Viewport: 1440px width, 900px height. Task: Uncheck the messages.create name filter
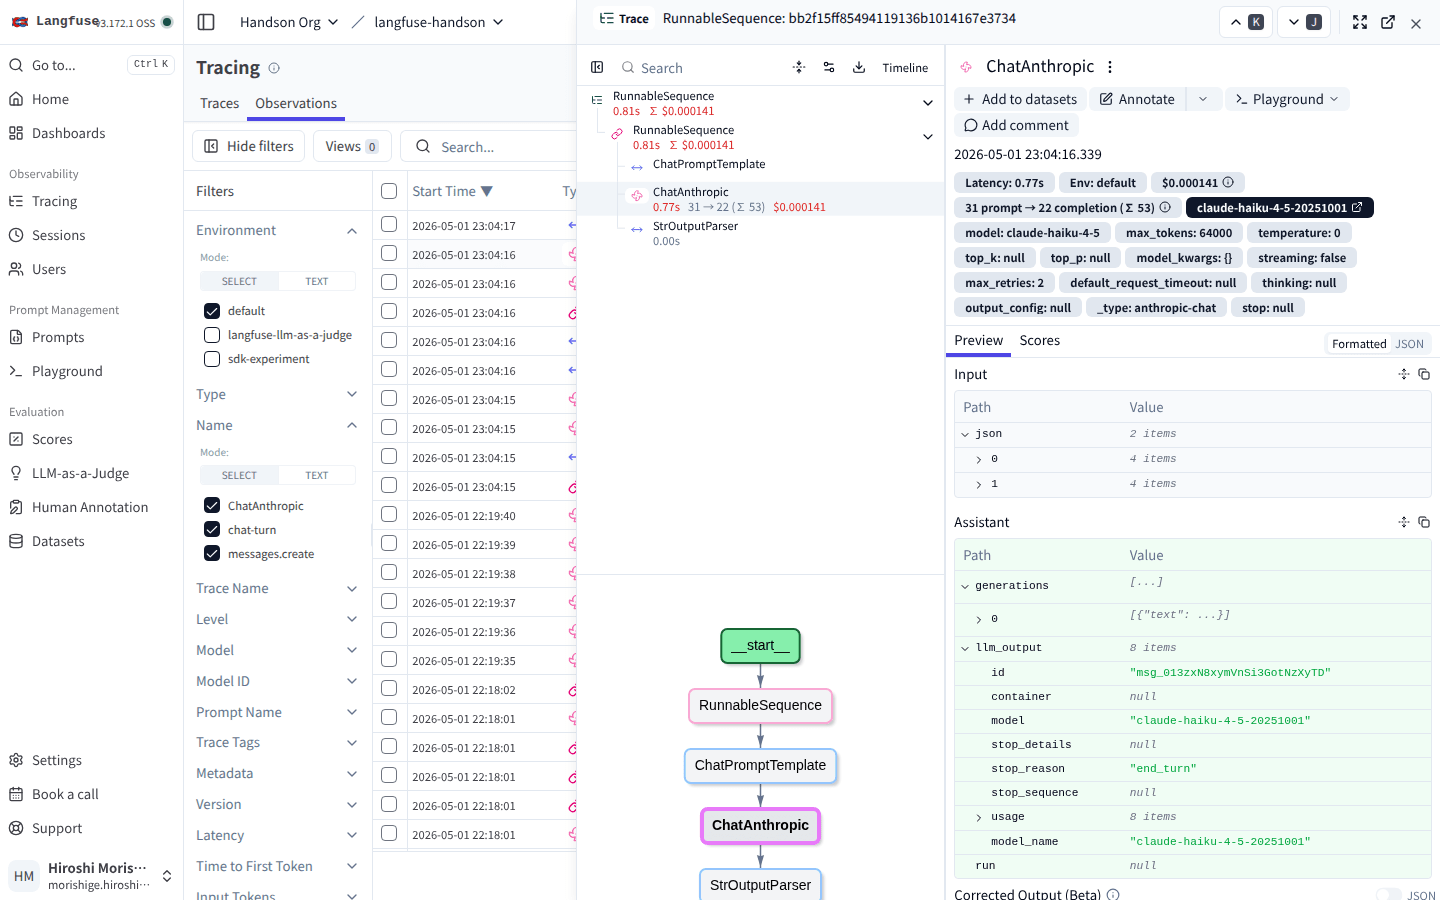(212, 554)
